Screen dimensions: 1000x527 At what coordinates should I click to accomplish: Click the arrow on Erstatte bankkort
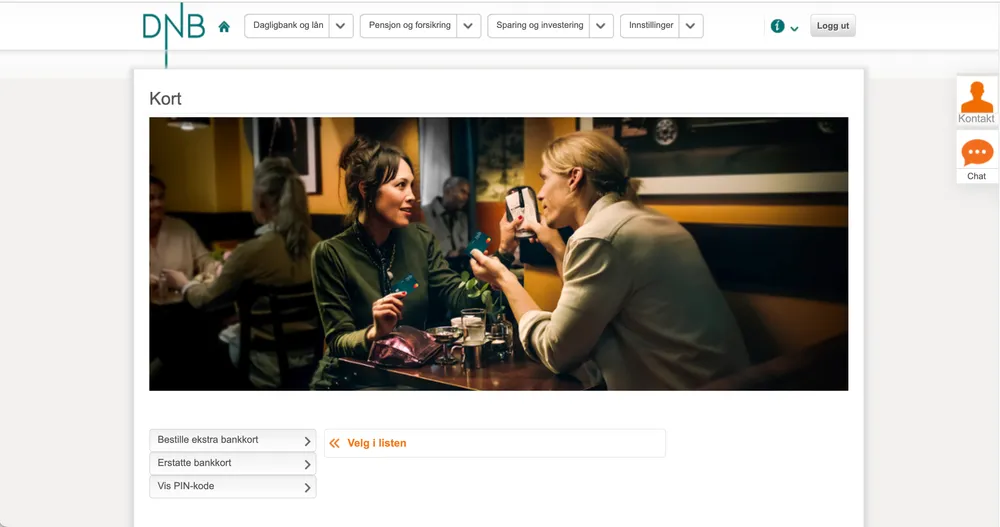pyautogui.click(x=307, y=464)
